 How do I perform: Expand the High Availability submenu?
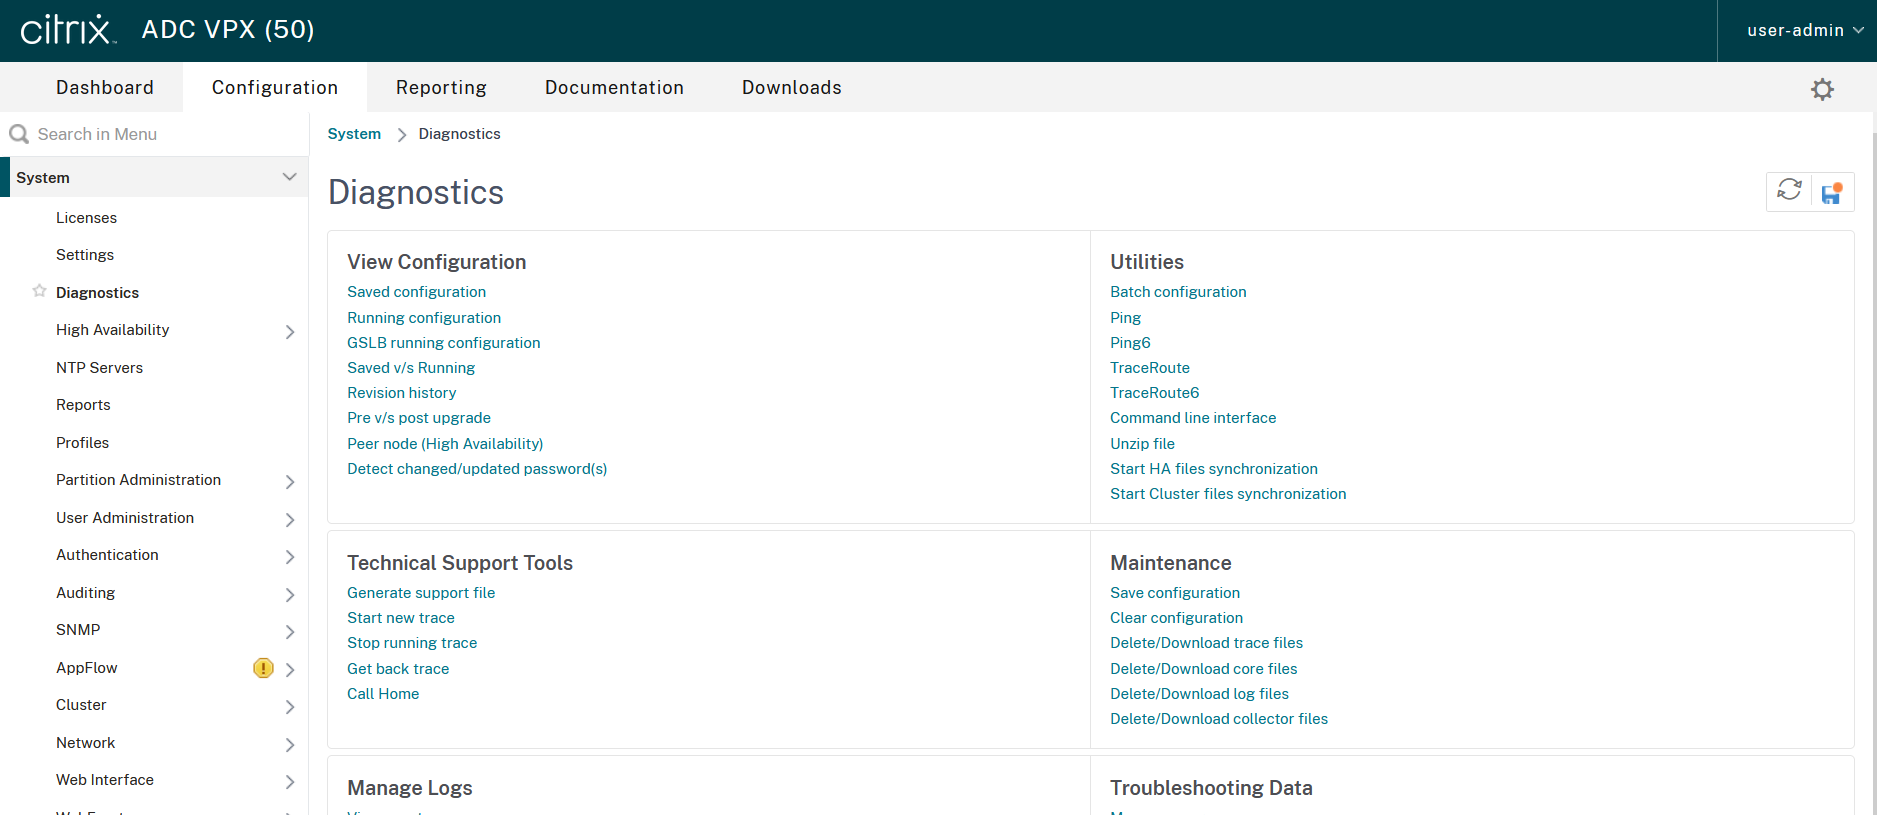[289, 331]
